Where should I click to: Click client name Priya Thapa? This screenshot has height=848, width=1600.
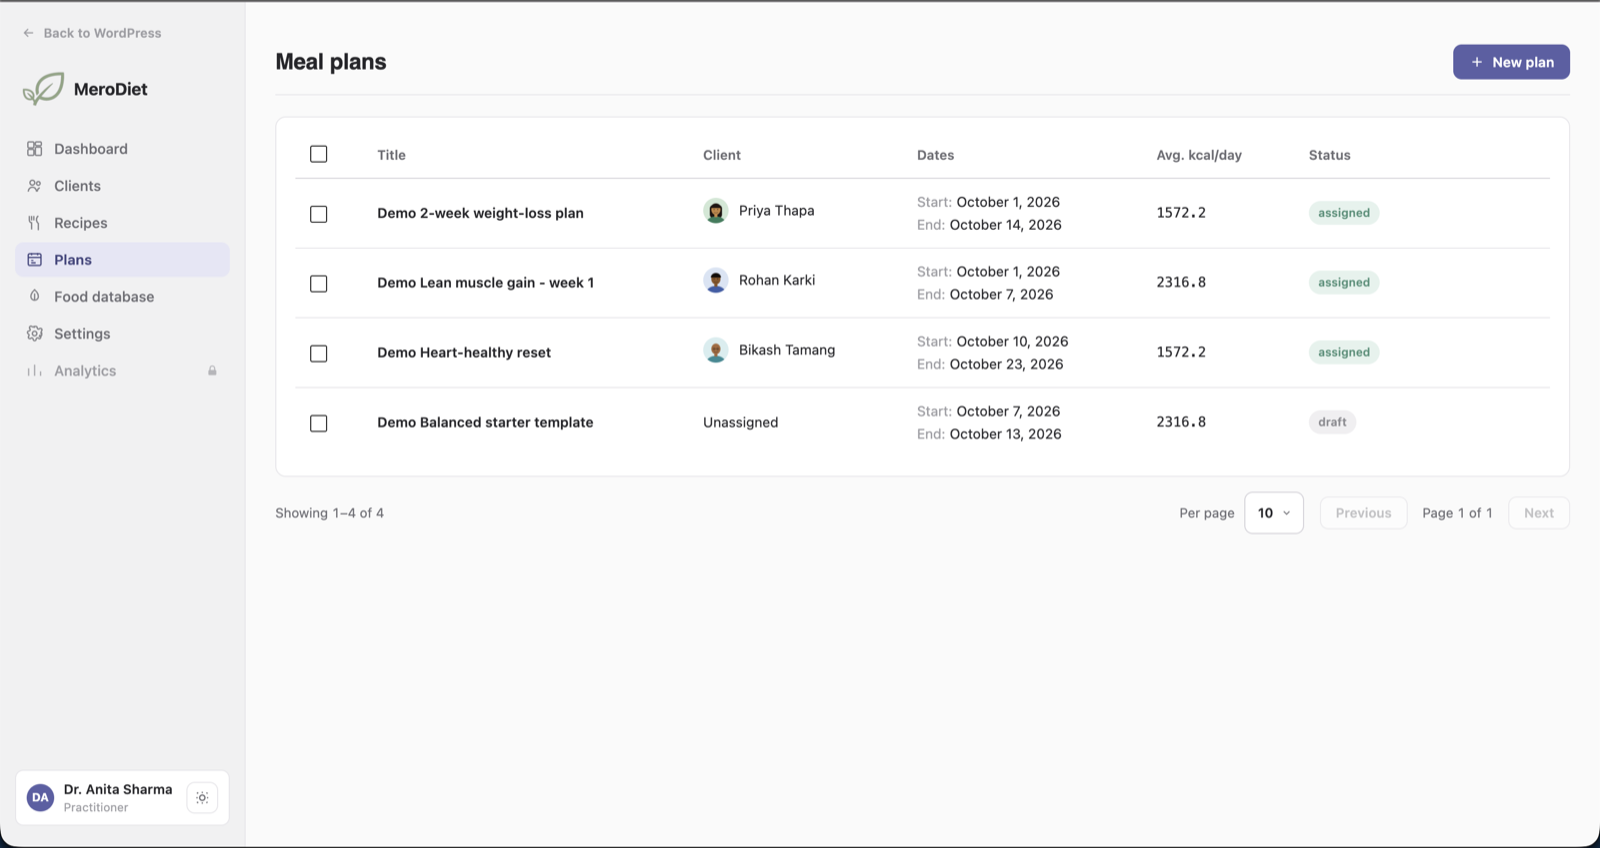776,211
